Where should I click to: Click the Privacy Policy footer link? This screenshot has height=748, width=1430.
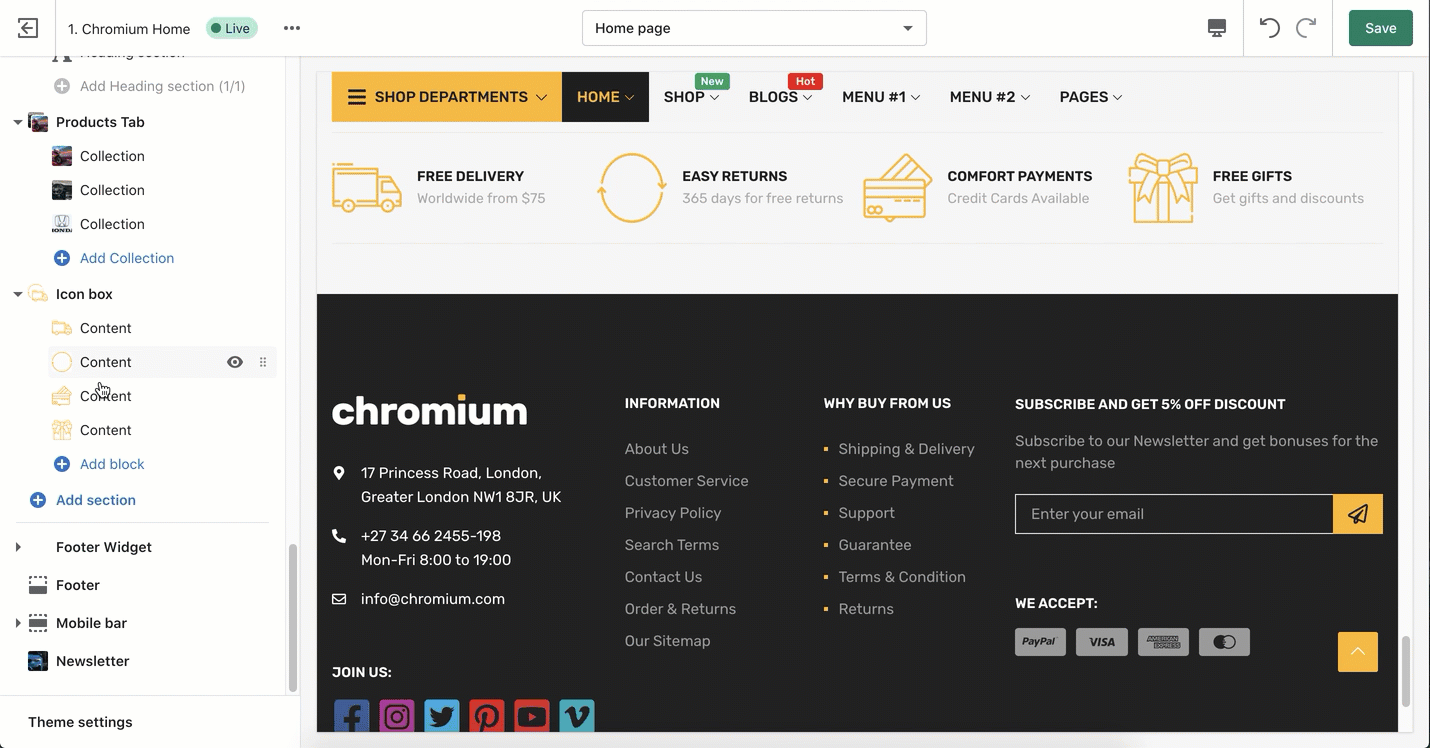pos(673,513)
